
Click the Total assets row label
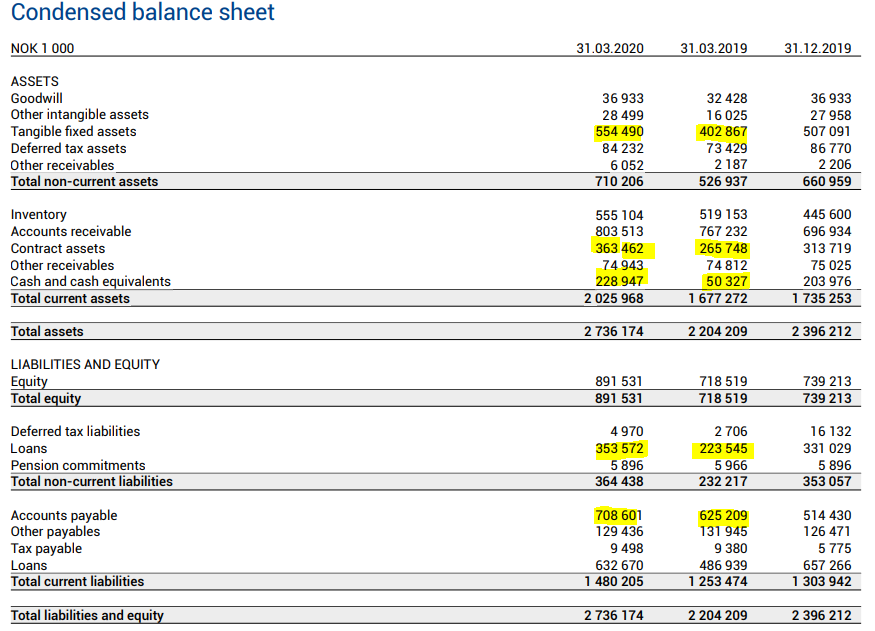[x=47, y=331]
